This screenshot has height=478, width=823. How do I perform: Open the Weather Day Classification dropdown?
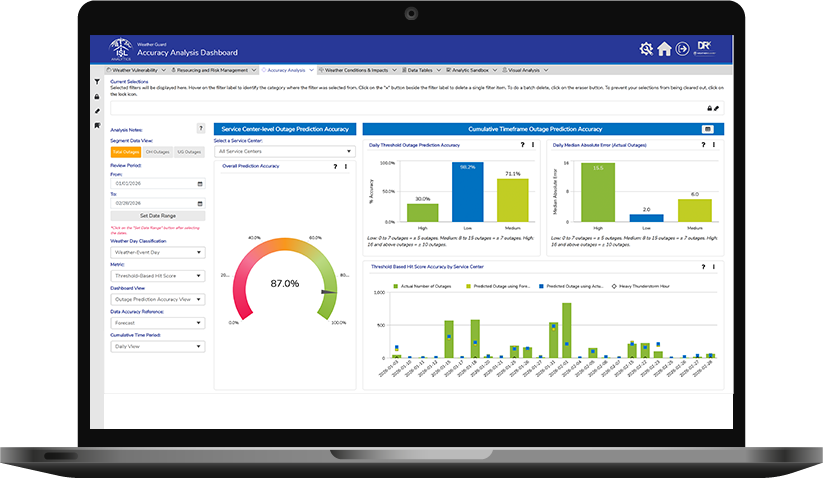157,252
